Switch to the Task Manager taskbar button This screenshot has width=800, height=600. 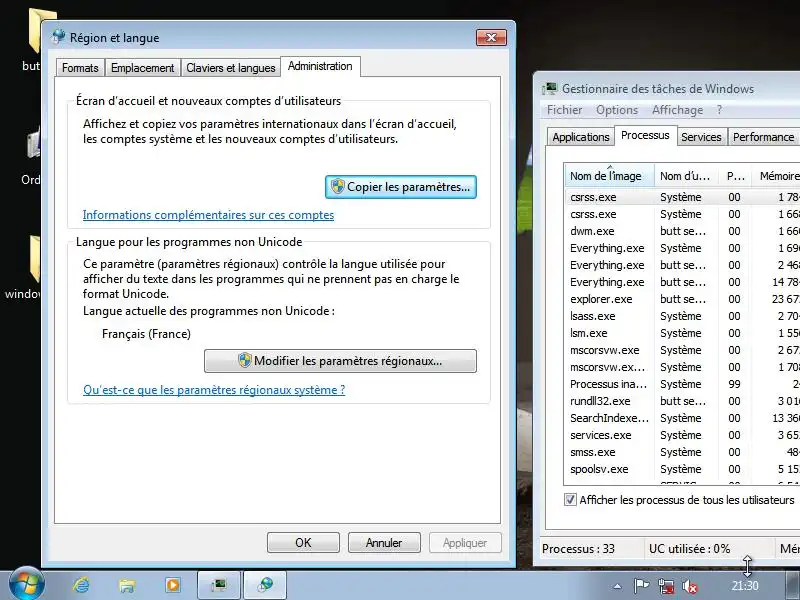pos(219,585)
